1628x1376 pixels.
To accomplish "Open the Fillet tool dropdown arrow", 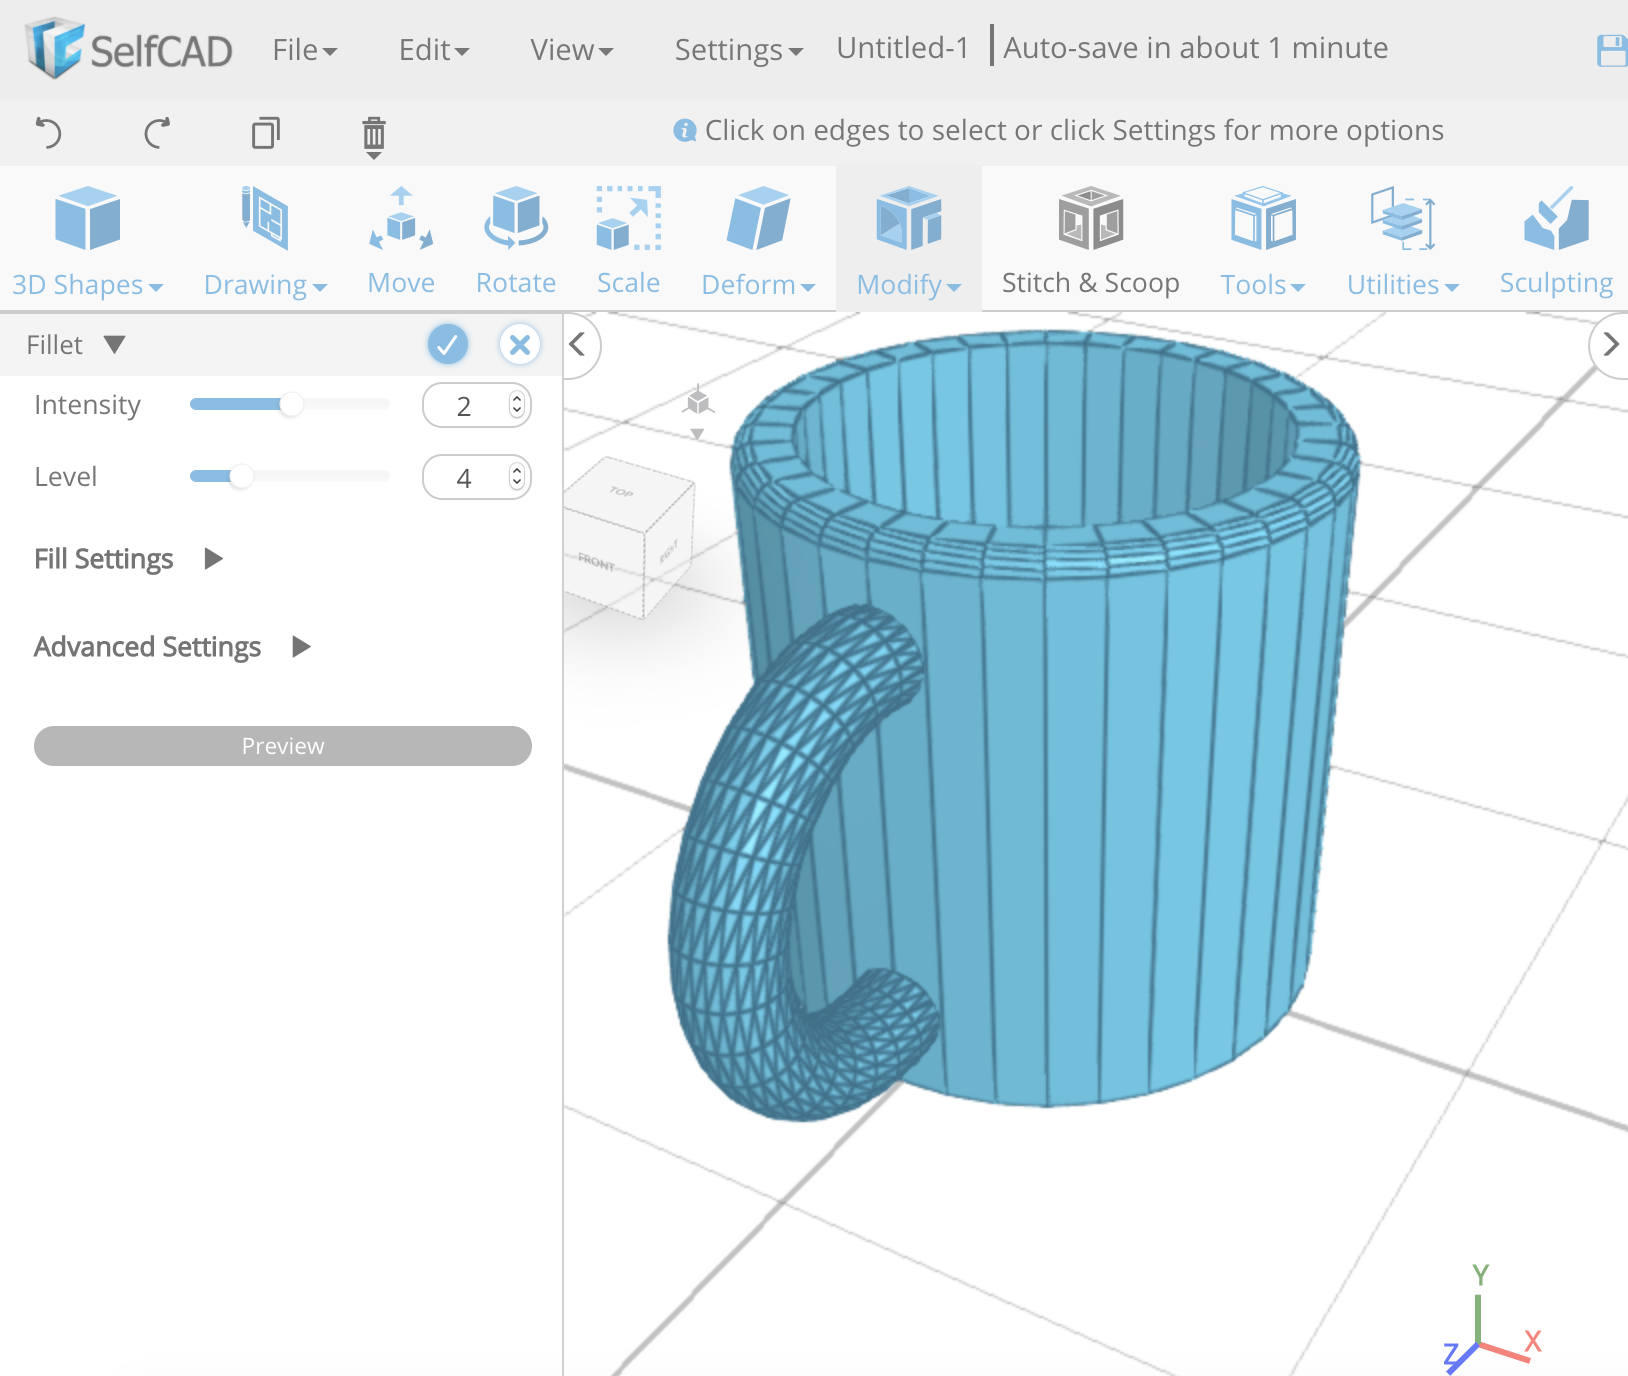I will coord(115,345).
